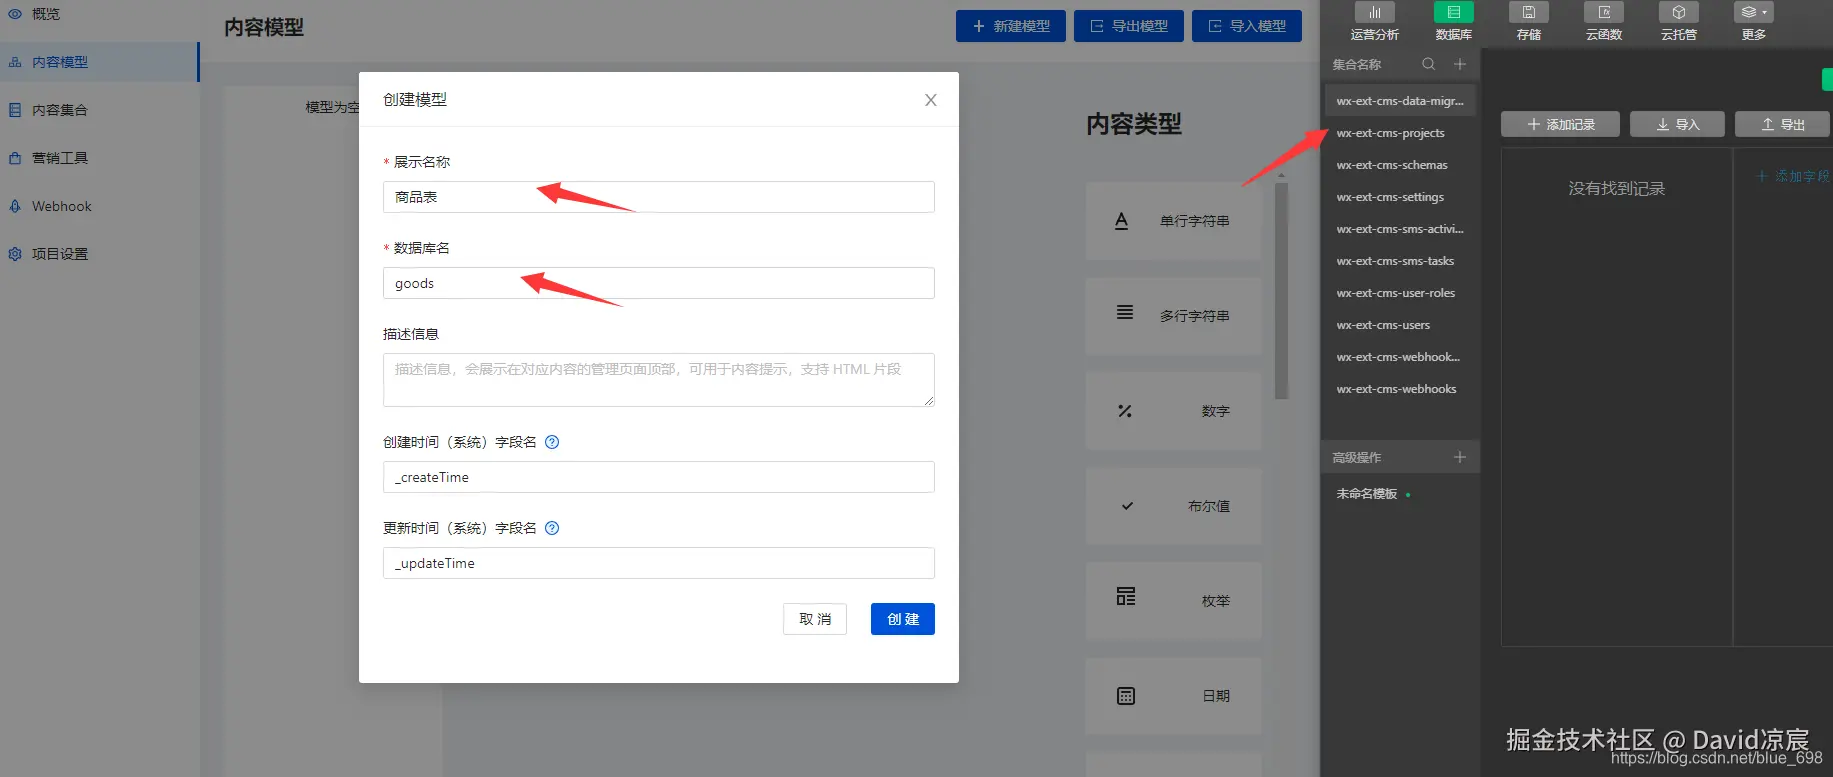The height and width of the screenshot is (777, 1833).
Task: Click the 取消 button
Action: point(815,619)
